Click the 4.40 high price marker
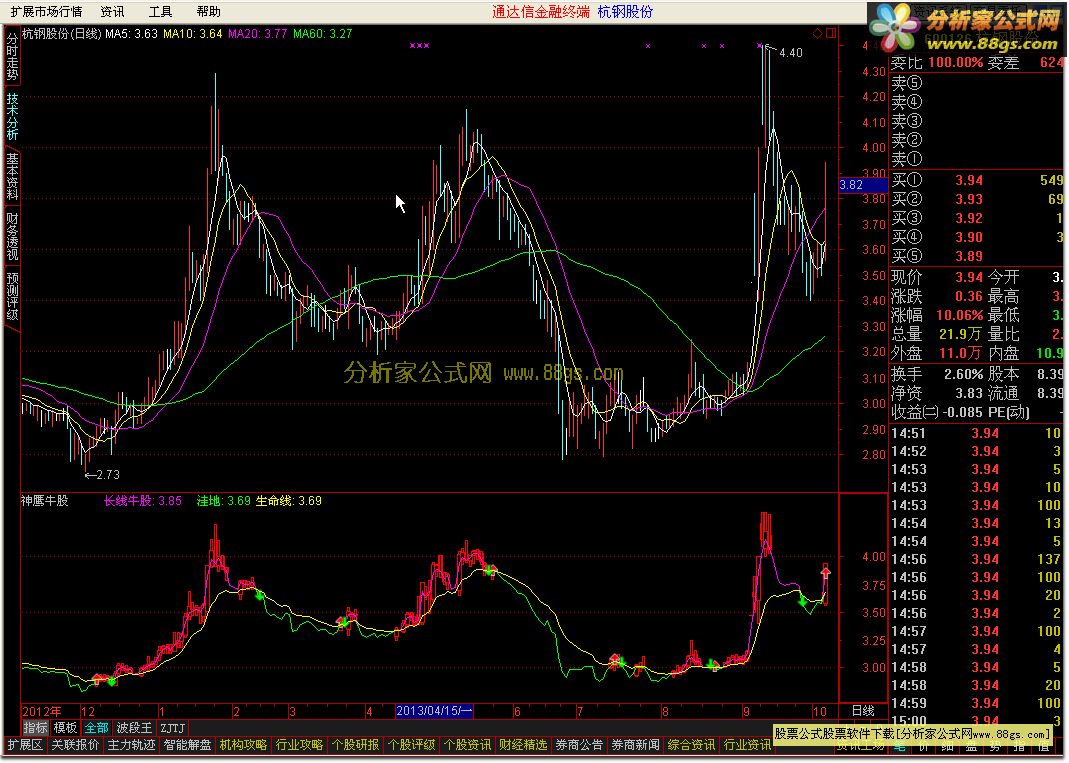Viewport: 1069px width, 763px height. pos(790,53)
